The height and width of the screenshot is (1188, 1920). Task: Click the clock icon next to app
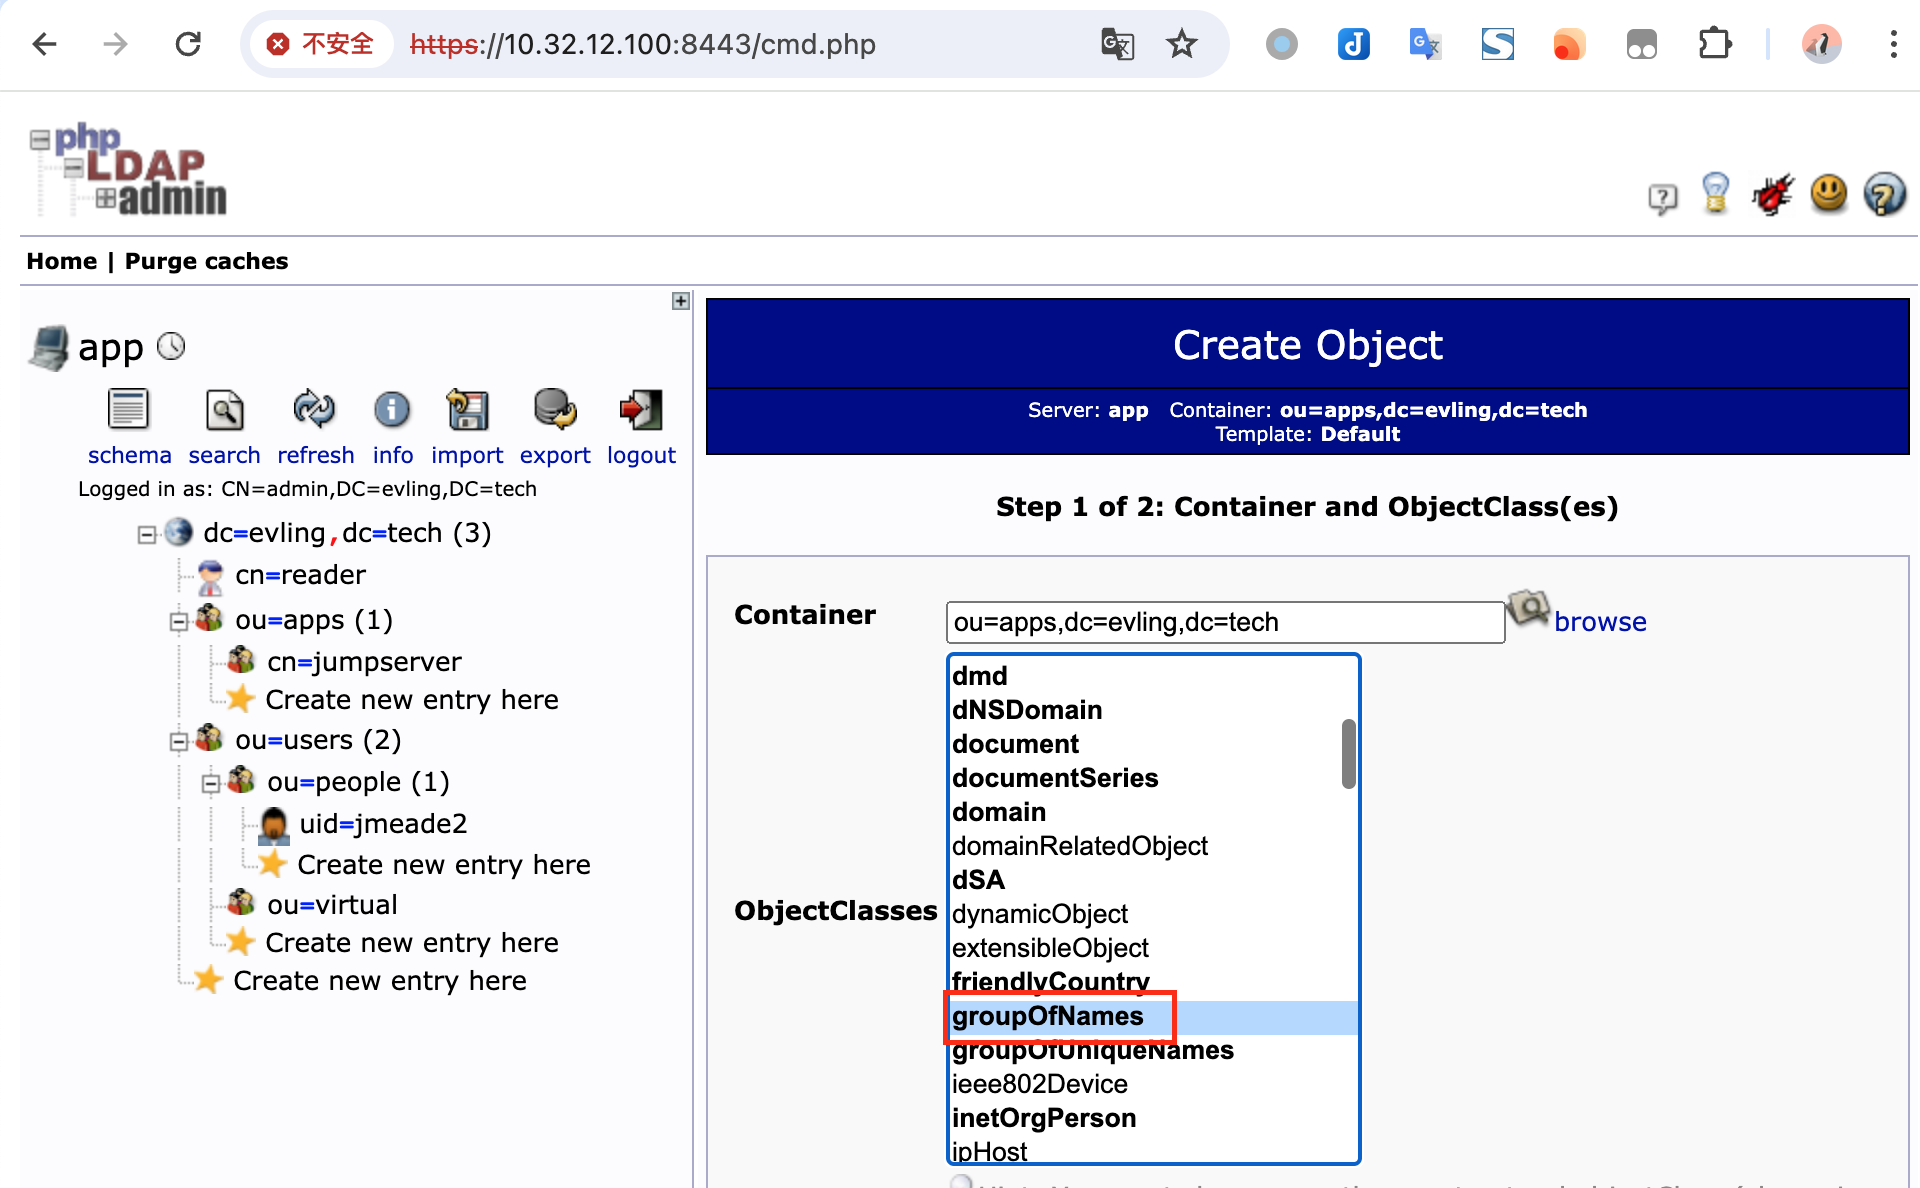pyautogui.click(x=172, y=346)
